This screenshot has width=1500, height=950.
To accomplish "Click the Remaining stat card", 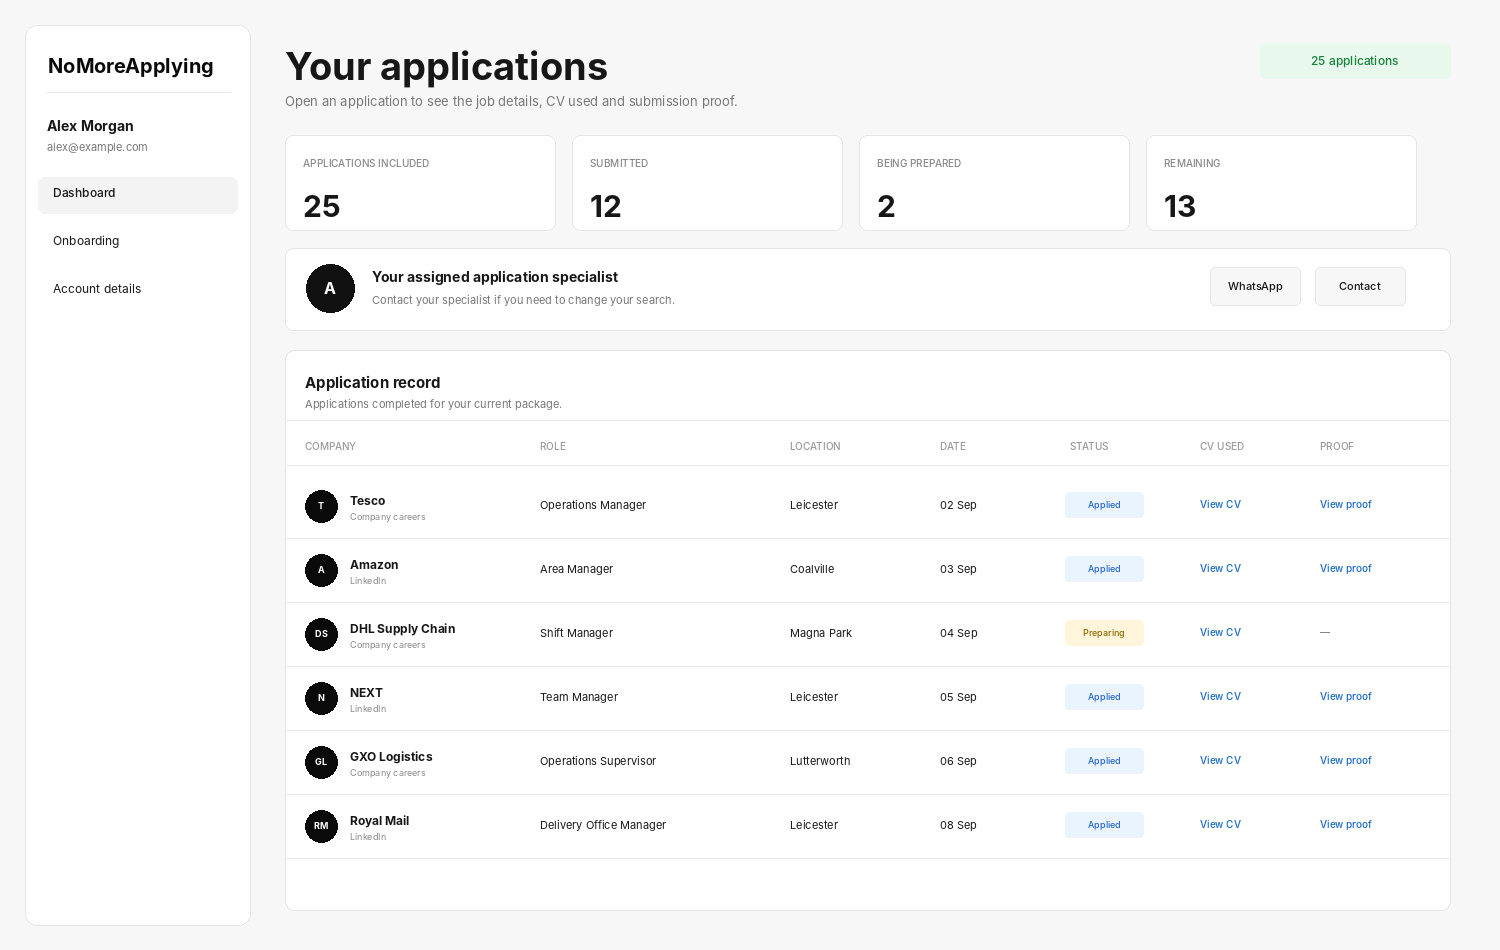I will pyautogui.click(x=1281, y=183).
